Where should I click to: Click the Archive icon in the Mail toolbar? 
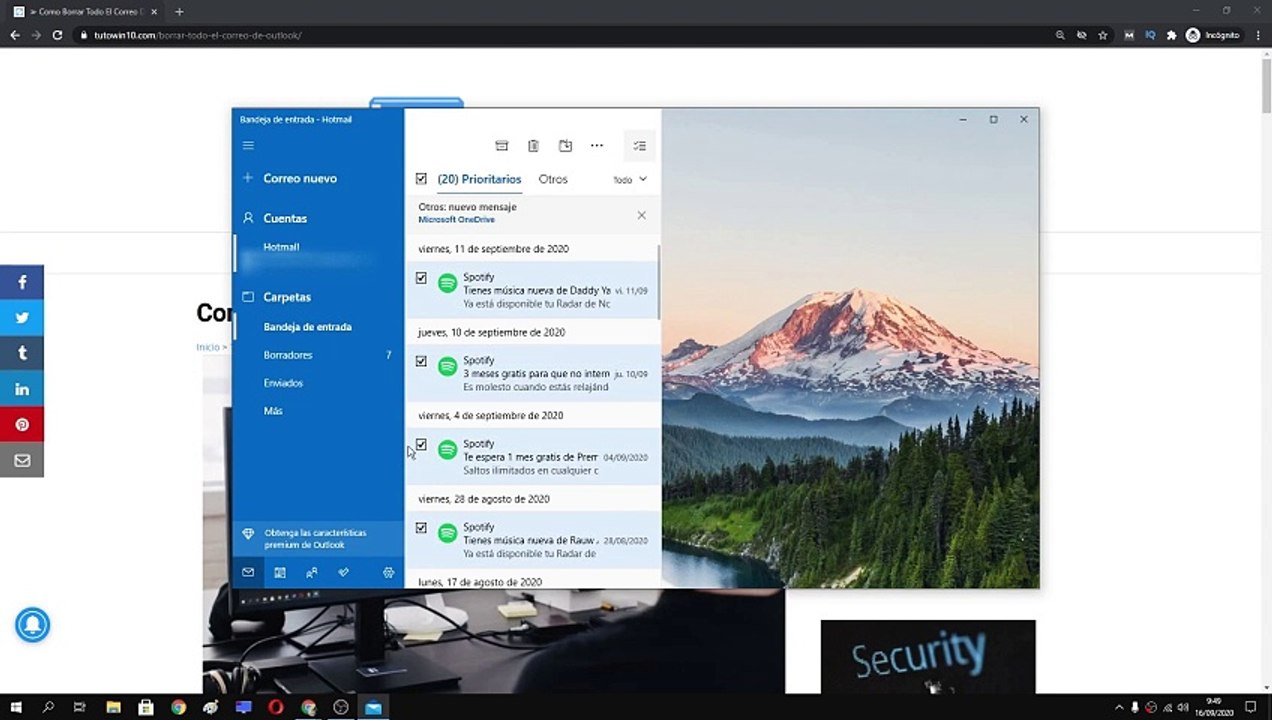(x=502, y=146)
